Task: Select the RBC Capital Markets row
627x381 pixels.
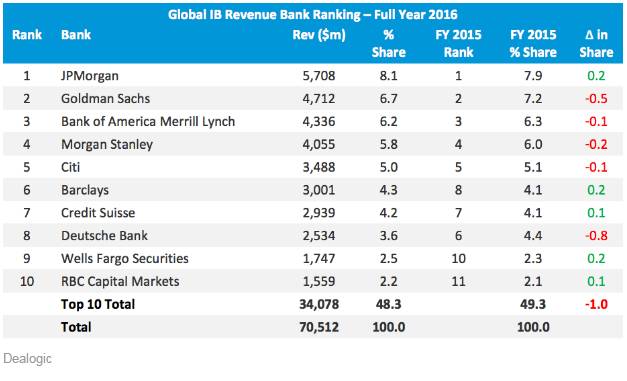Action: (313, 281)
